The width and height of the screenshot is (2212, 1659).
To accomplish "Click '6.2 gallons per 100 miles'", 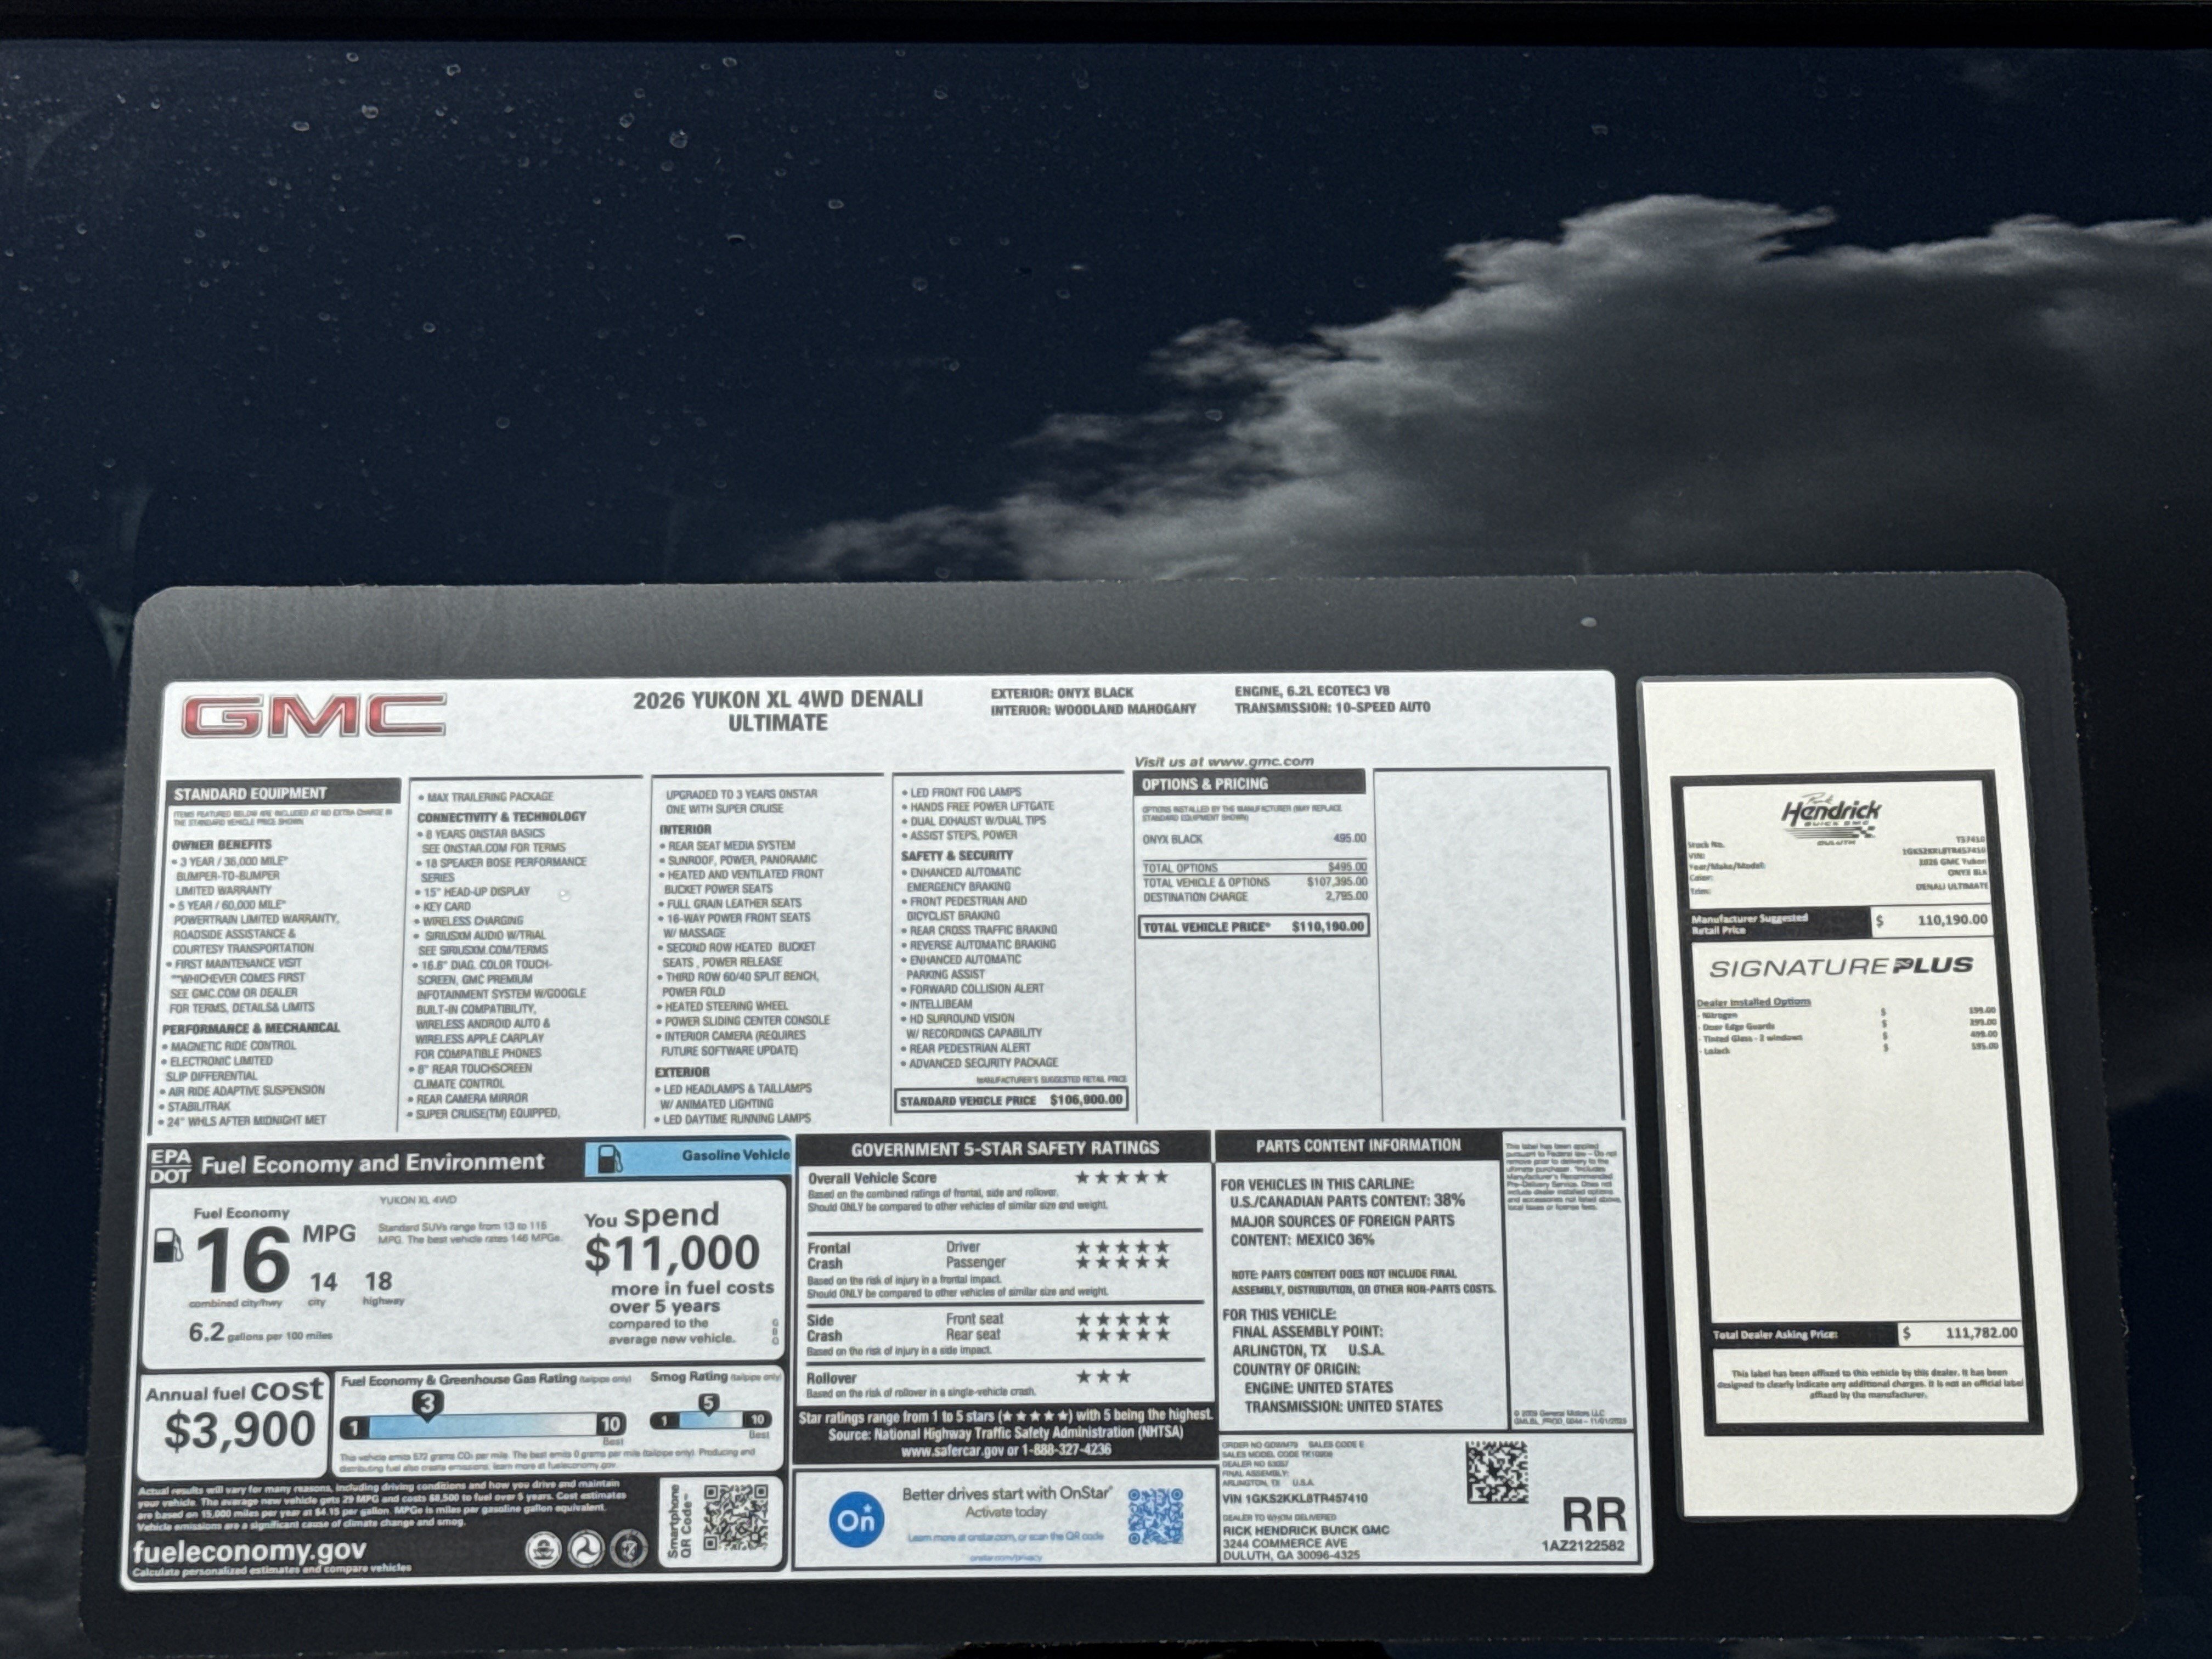I will [x=260, y=1333].
